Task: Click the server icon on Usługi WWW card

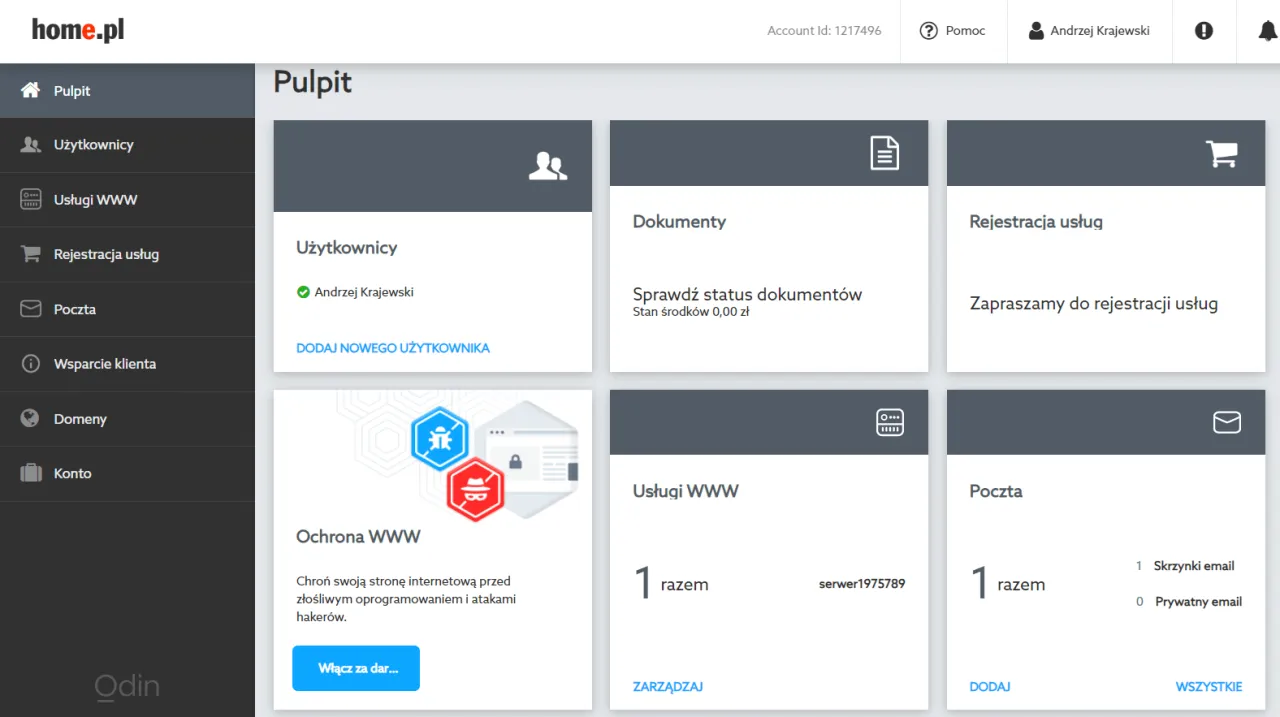Action: [889, 422]
